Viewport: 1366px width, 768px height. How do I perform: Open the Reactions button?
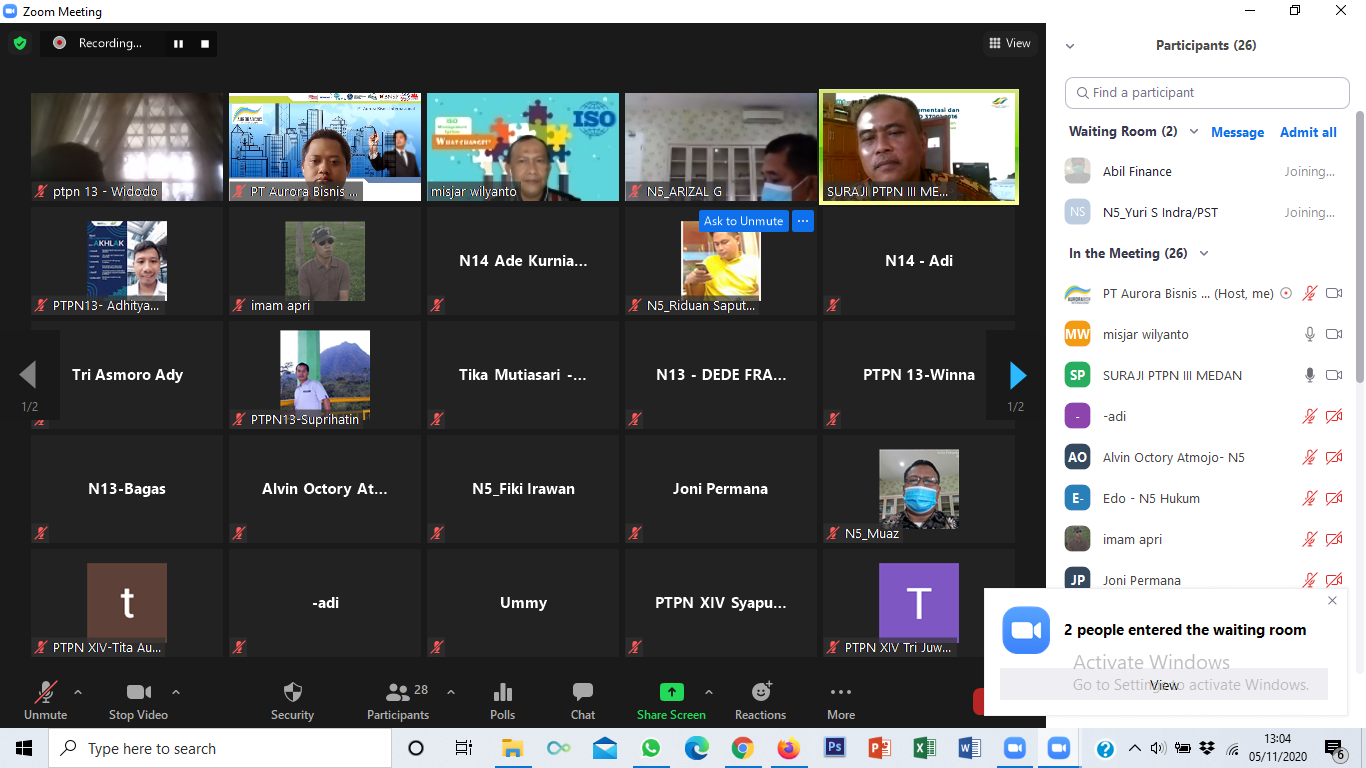[761, 701]
